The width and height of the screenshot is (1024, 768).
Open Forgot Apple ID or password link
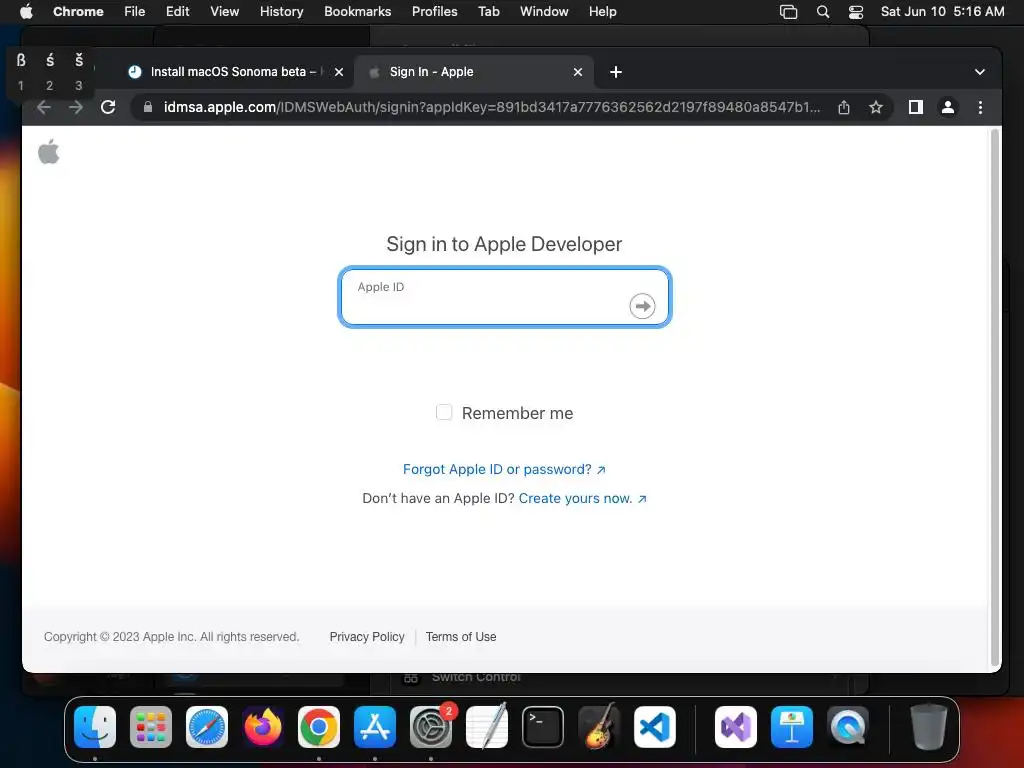pyautogui.click(x=504, y=469)
